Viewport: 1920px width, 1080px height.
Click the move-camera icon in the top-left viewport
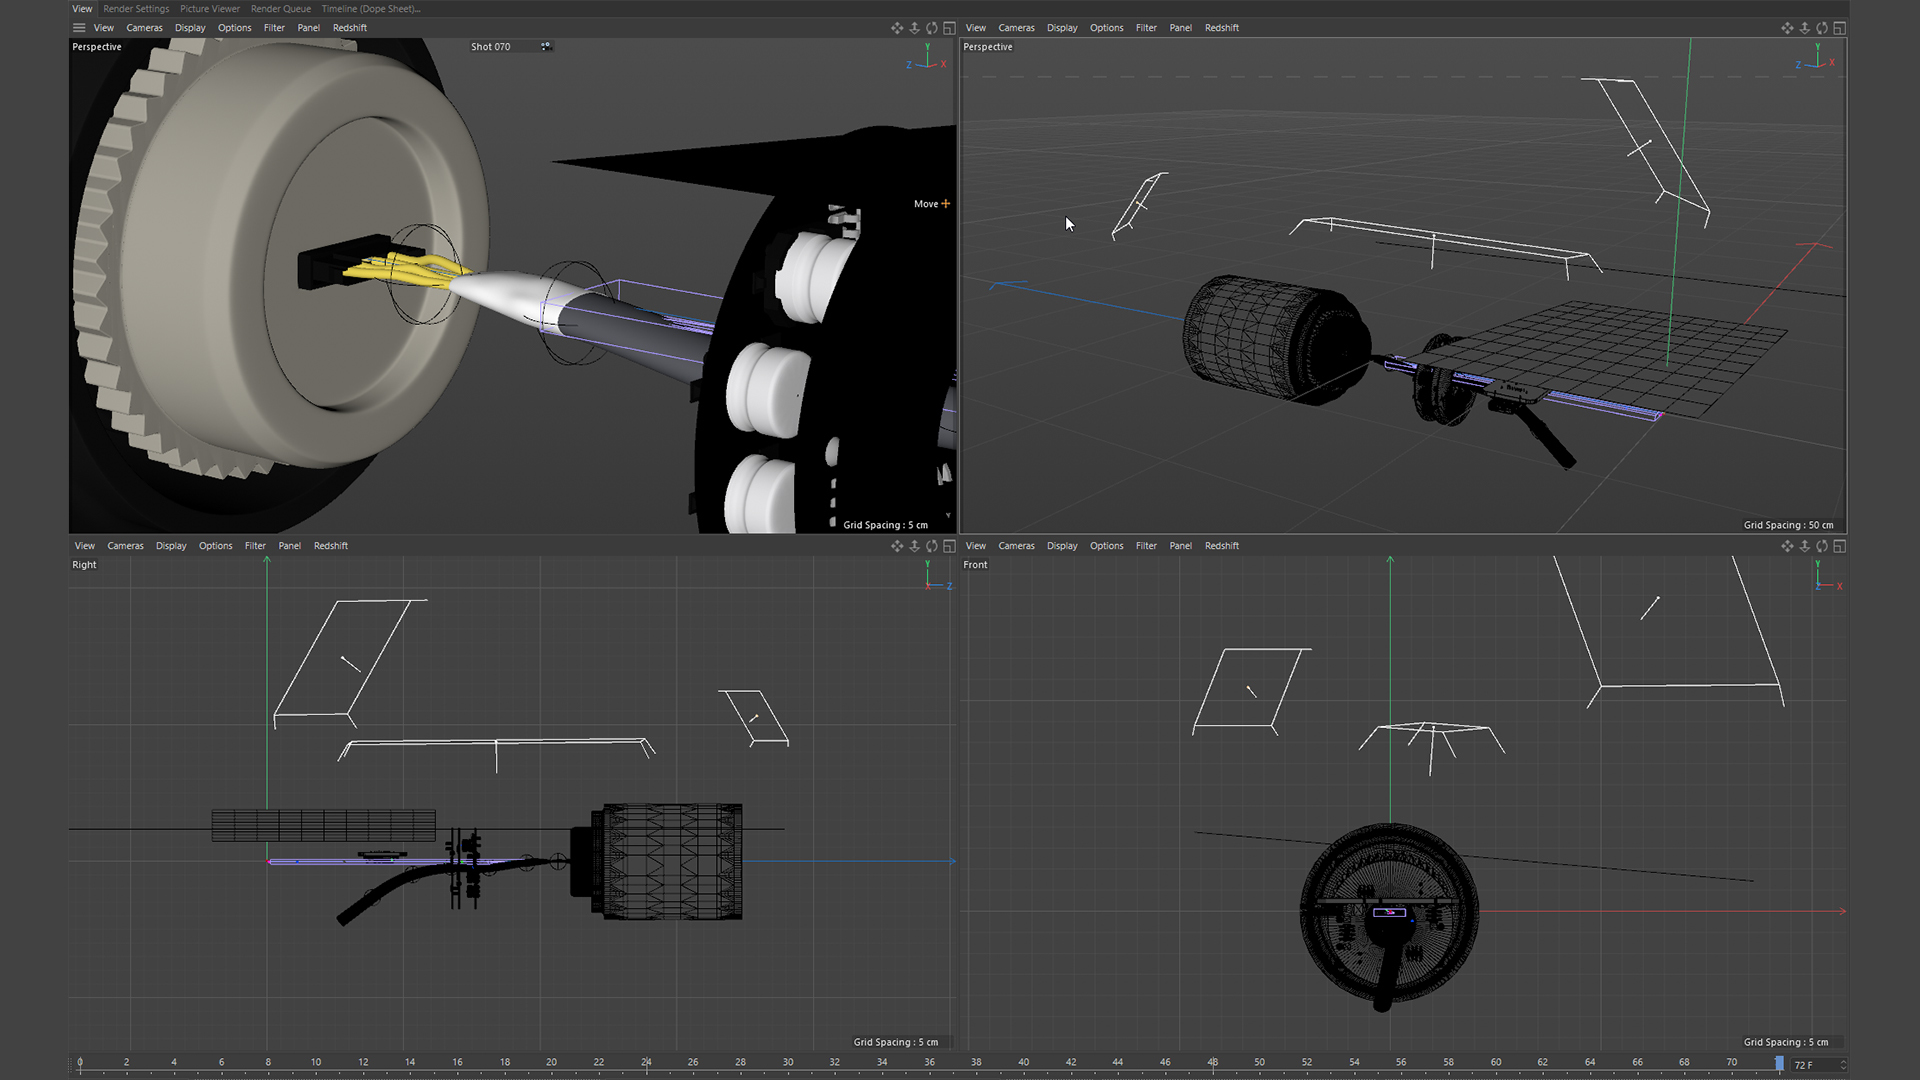point(896,28)
